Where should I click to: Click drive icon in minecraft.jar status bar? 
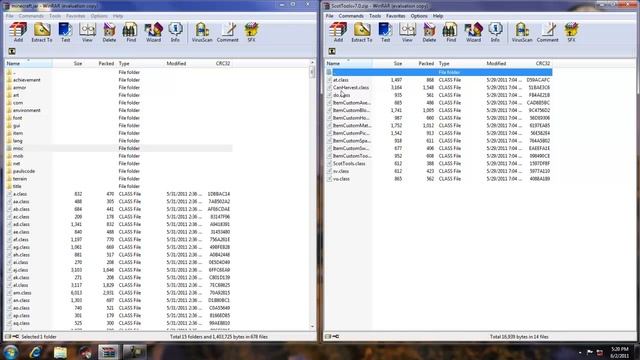tap(8, 337)
